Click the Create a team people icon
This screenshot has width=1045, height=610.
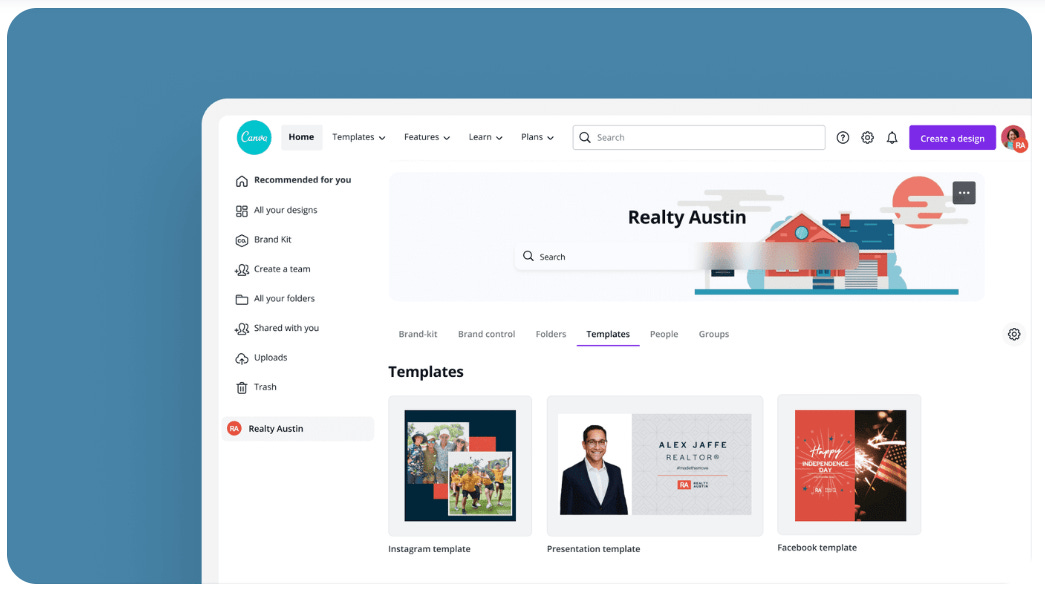pyautogui.click(x=241, y=269)
